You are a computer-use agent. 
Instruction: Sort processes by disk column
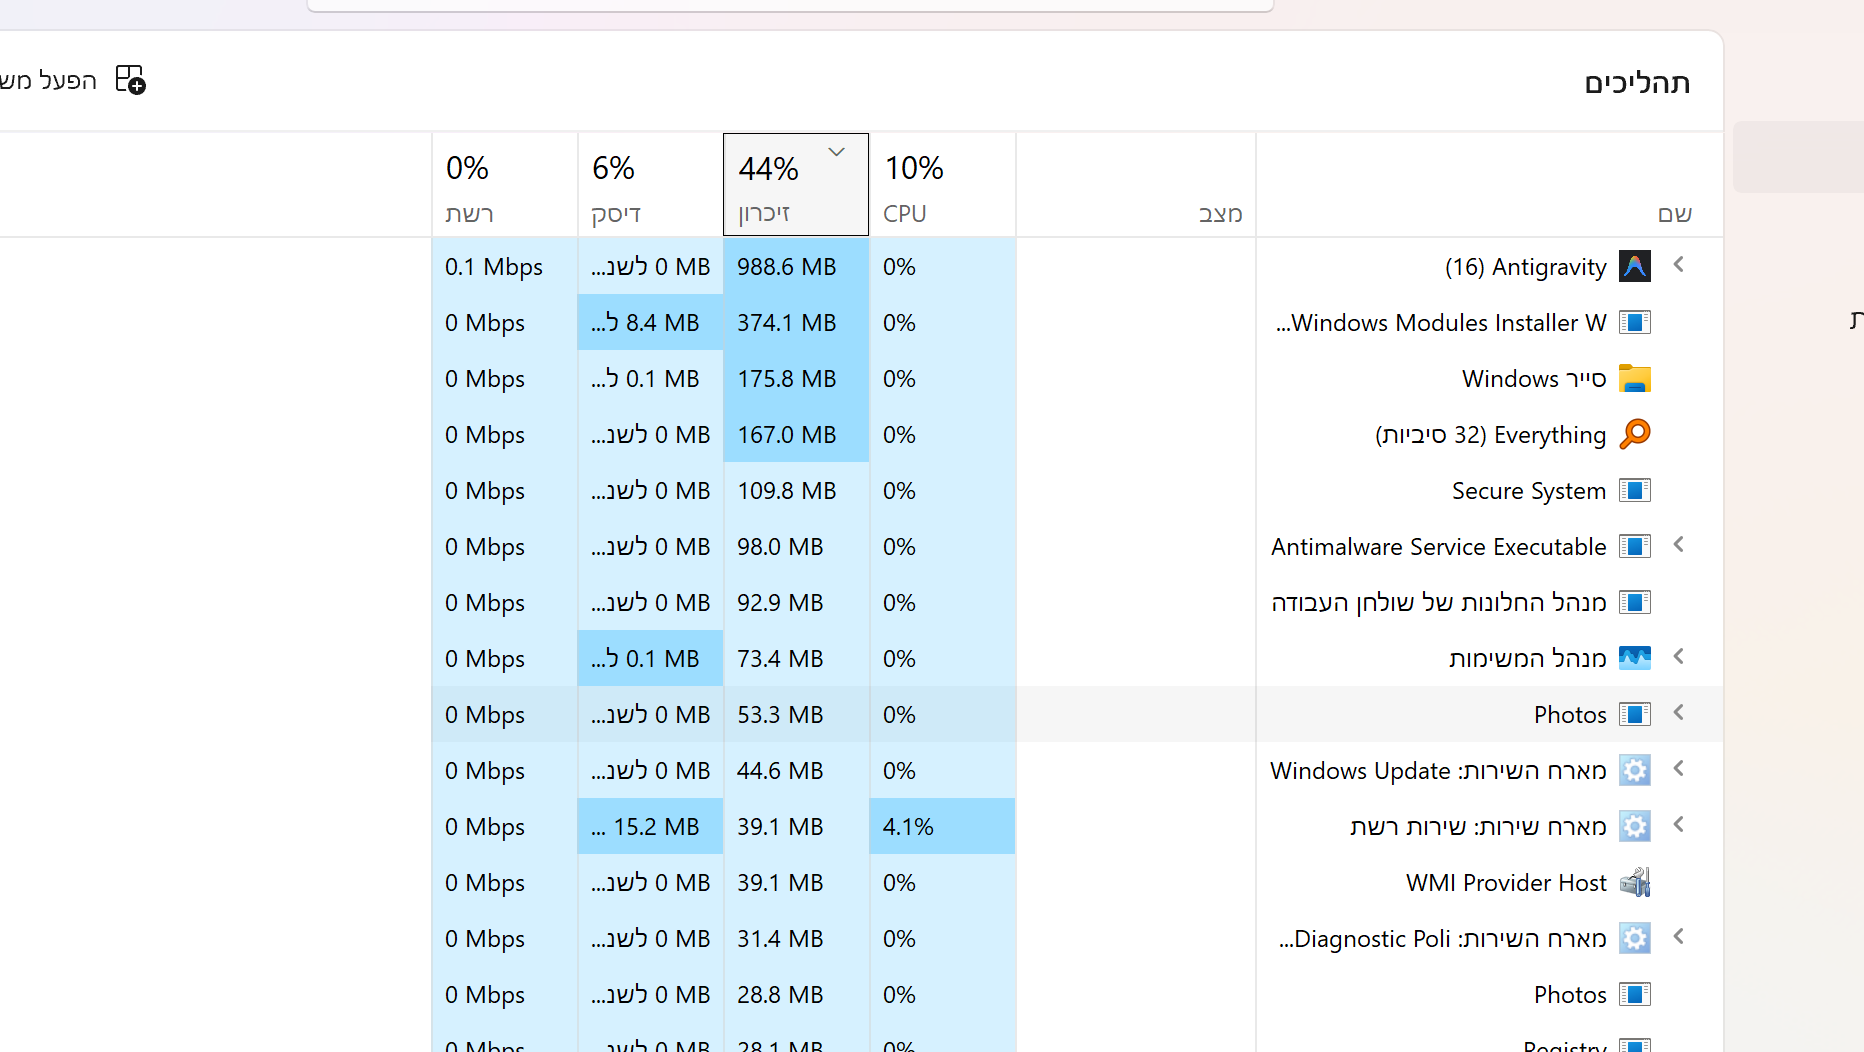tap(649, 185)
